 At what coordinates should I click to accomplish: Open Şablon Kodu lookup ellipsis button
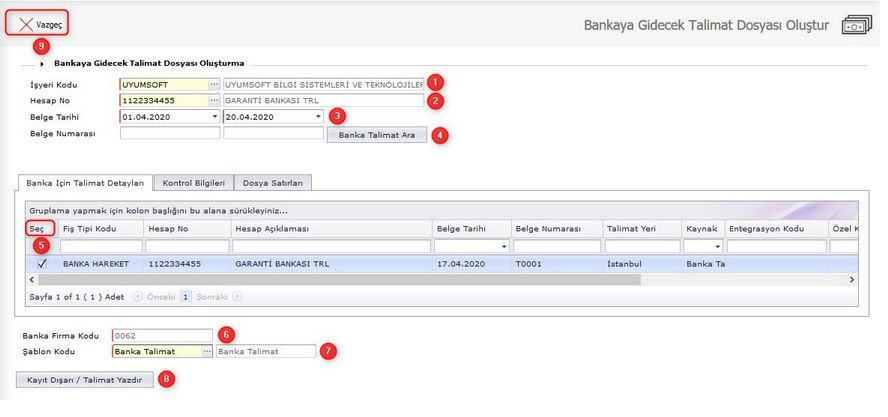point(207,352)
